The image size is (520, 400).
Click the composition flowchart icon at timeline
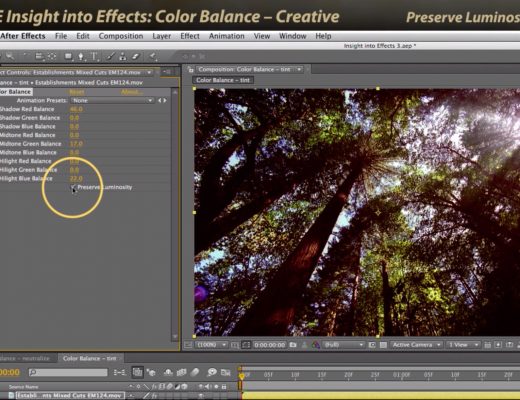pyautogui.click(x=120, y=372)
